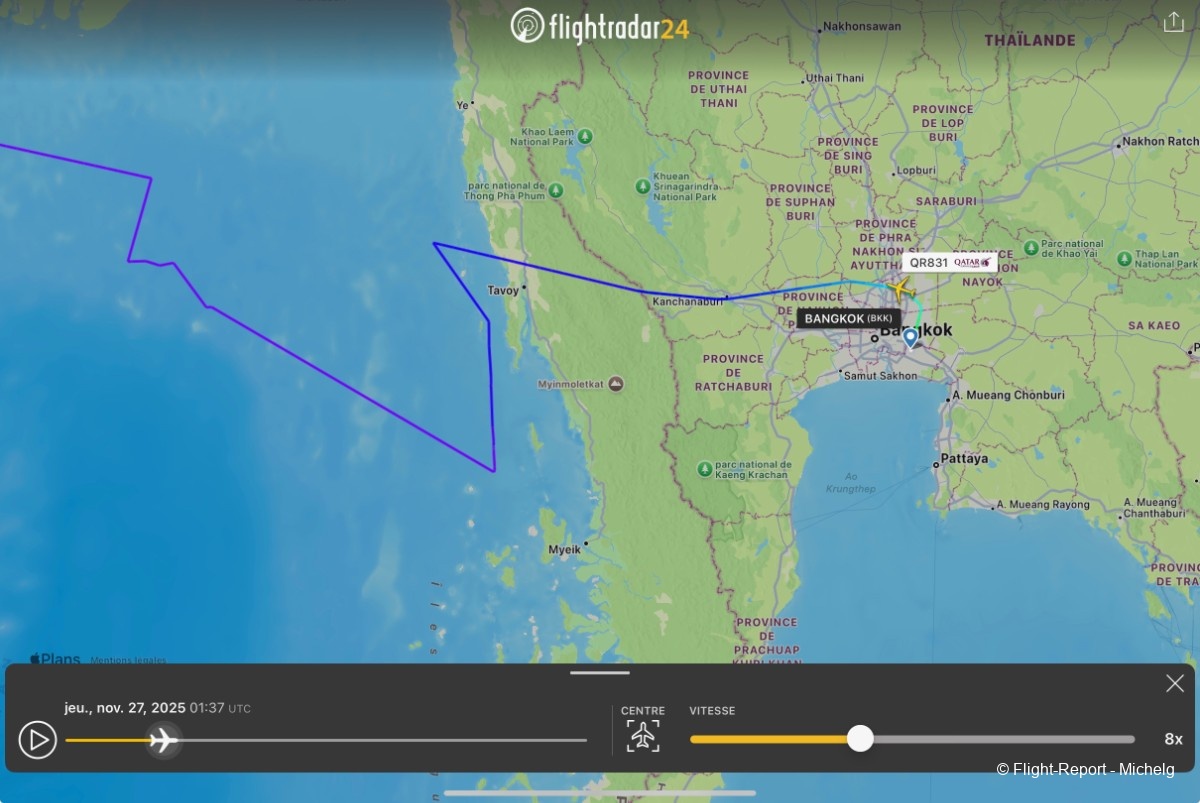
Task: Tap the Flightradar24 logo
Action: [x=599, y=26]
